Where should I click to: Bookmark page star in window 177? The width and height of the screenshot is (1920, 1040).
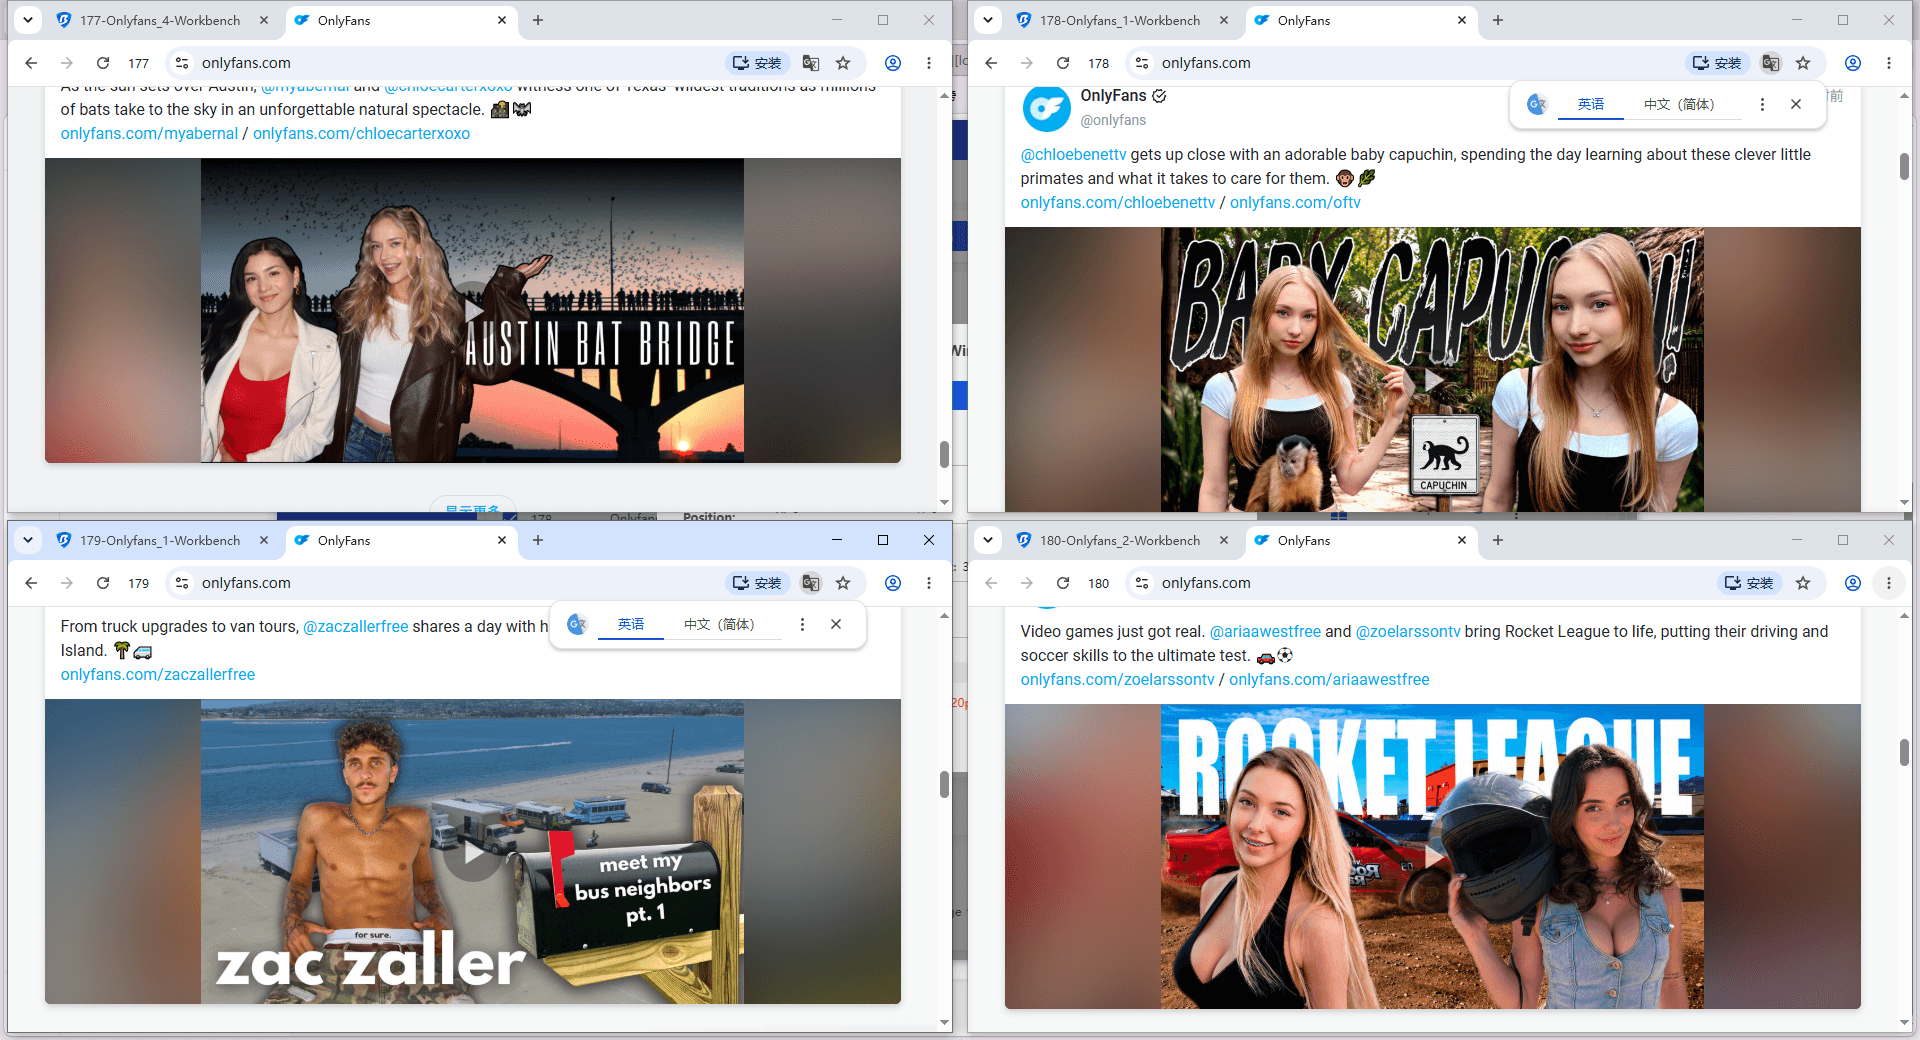(843, 63)
